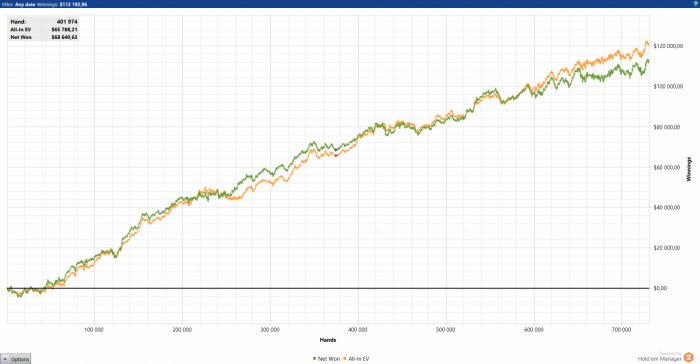This screenshot has width=700, height=364.
Task: Click the All-In EV tooltip value
Action: pyautogui.click(x=64, y=29)
